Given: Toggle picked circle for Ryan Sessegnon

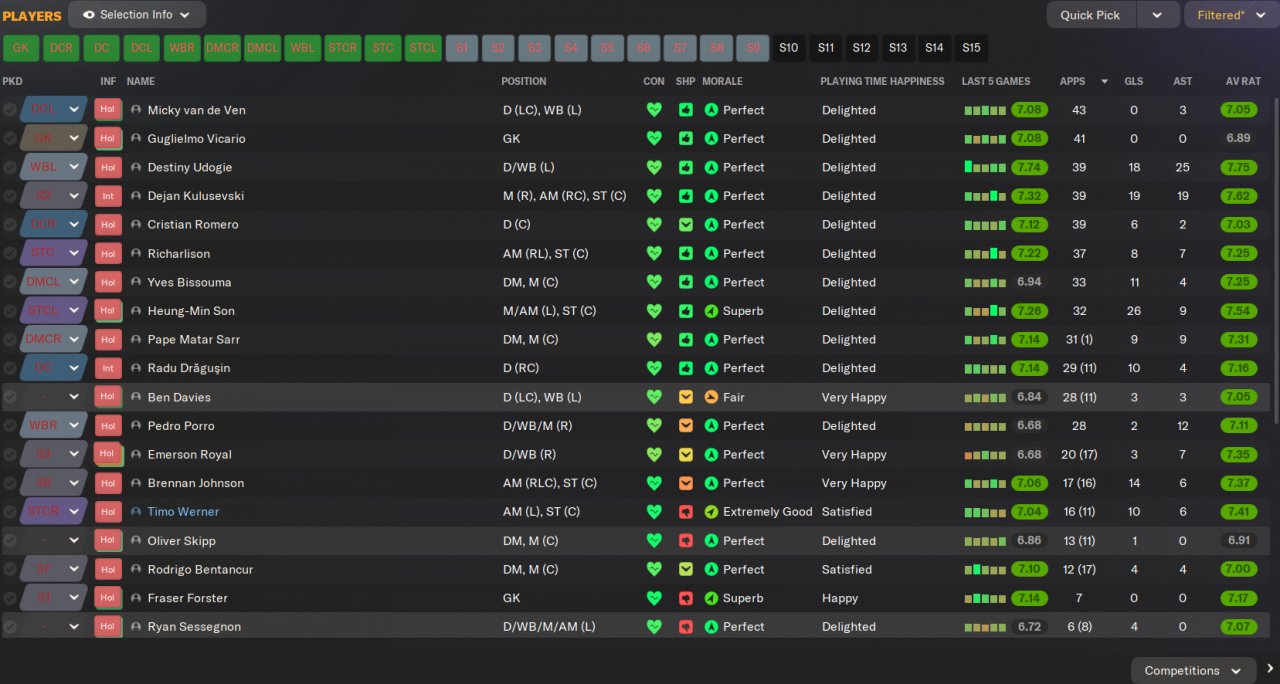Looking at the screenshot, I should point(10,627).
